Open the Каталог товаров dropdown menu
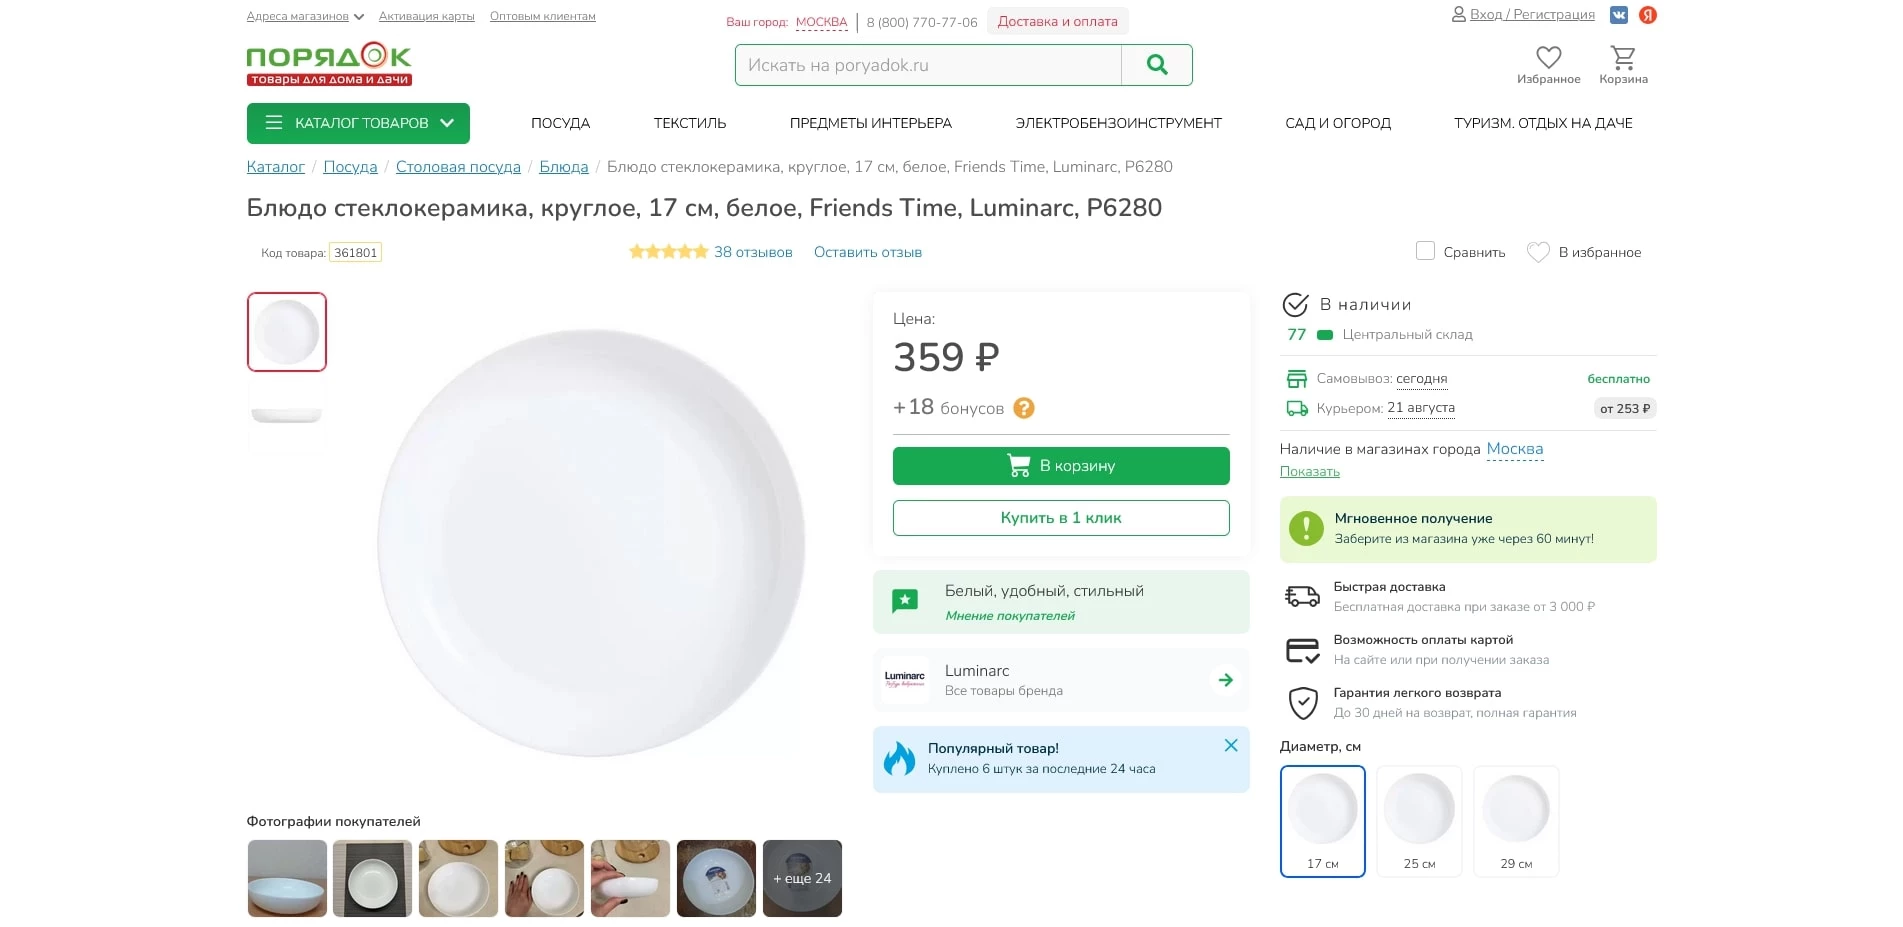Viewport: 1903px width, 927px height. coord(358,123)
